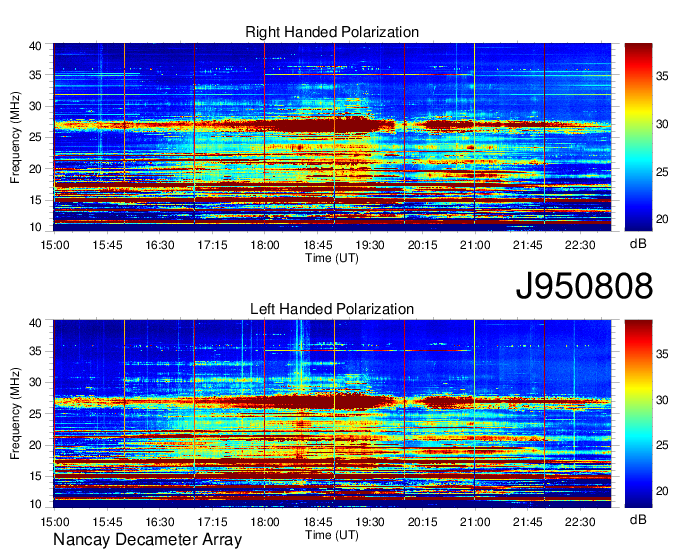The image size is (680, 552).
Task: Click "17:15" time tick on top plot
Action: pos(212,245)
